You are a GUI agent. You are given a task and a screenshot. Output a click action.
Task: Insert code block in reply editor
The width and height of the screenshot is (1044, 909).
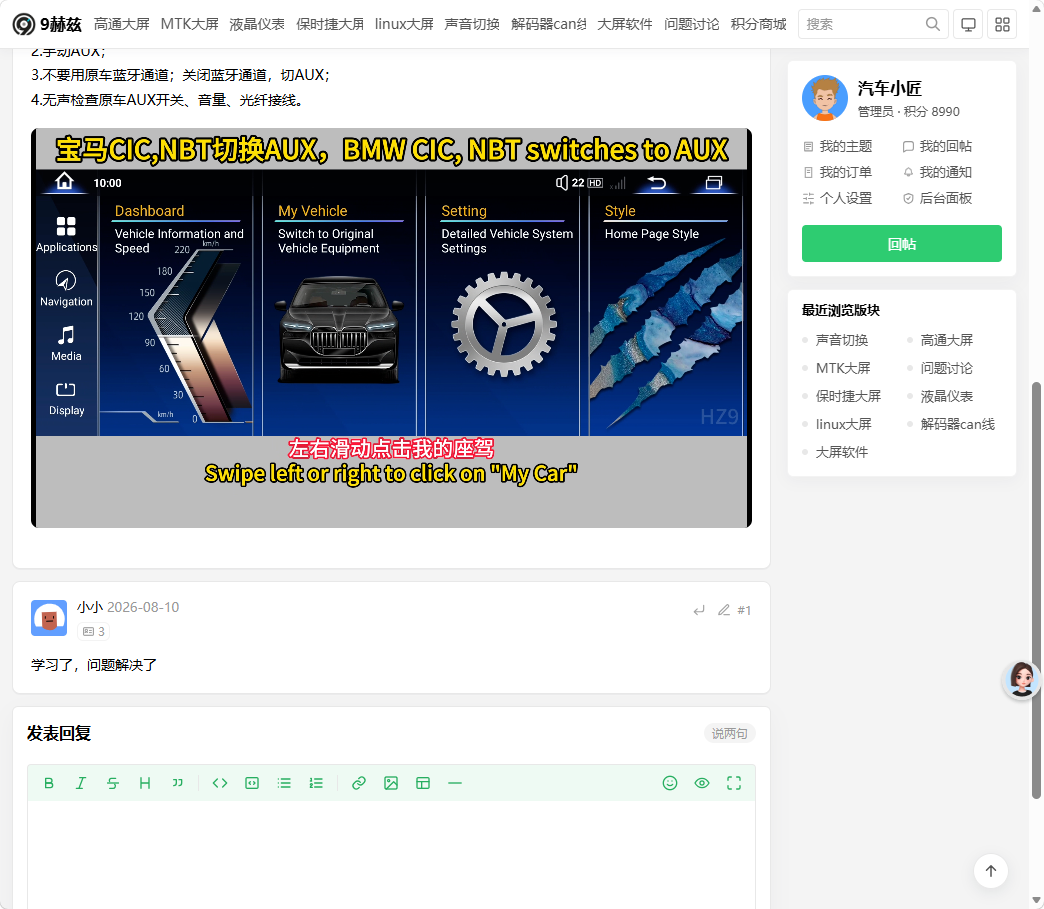click(252, 783)
